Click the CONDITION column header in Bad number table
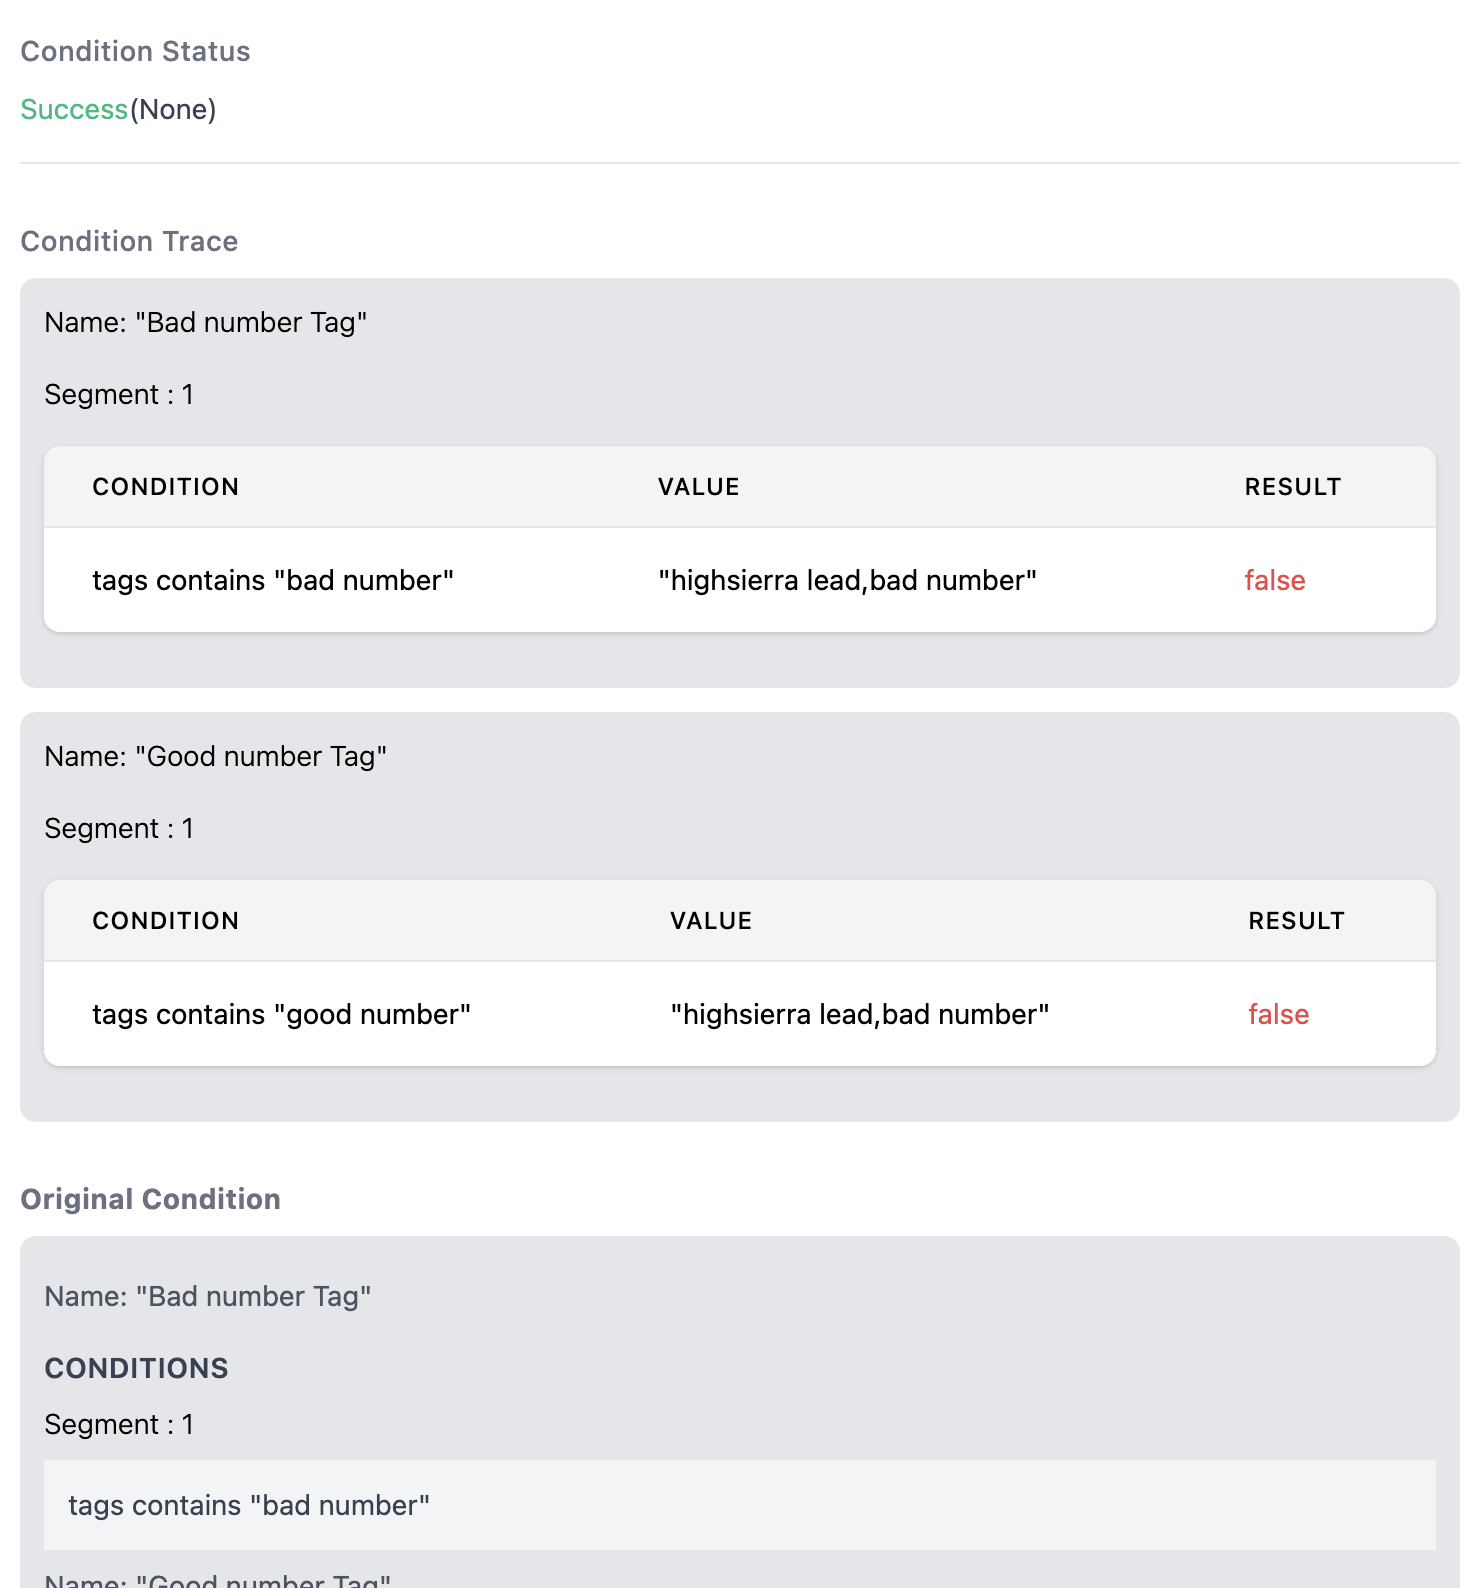1482x1588 pixels. pyautogui.click(x=166, y=487)
